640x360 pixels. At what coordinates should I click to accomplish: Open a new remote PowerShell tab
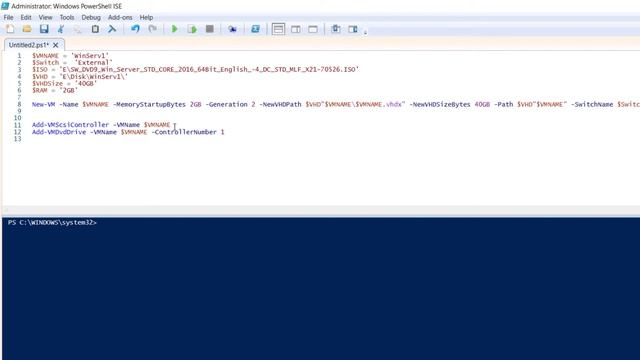[x=232, y=29]
